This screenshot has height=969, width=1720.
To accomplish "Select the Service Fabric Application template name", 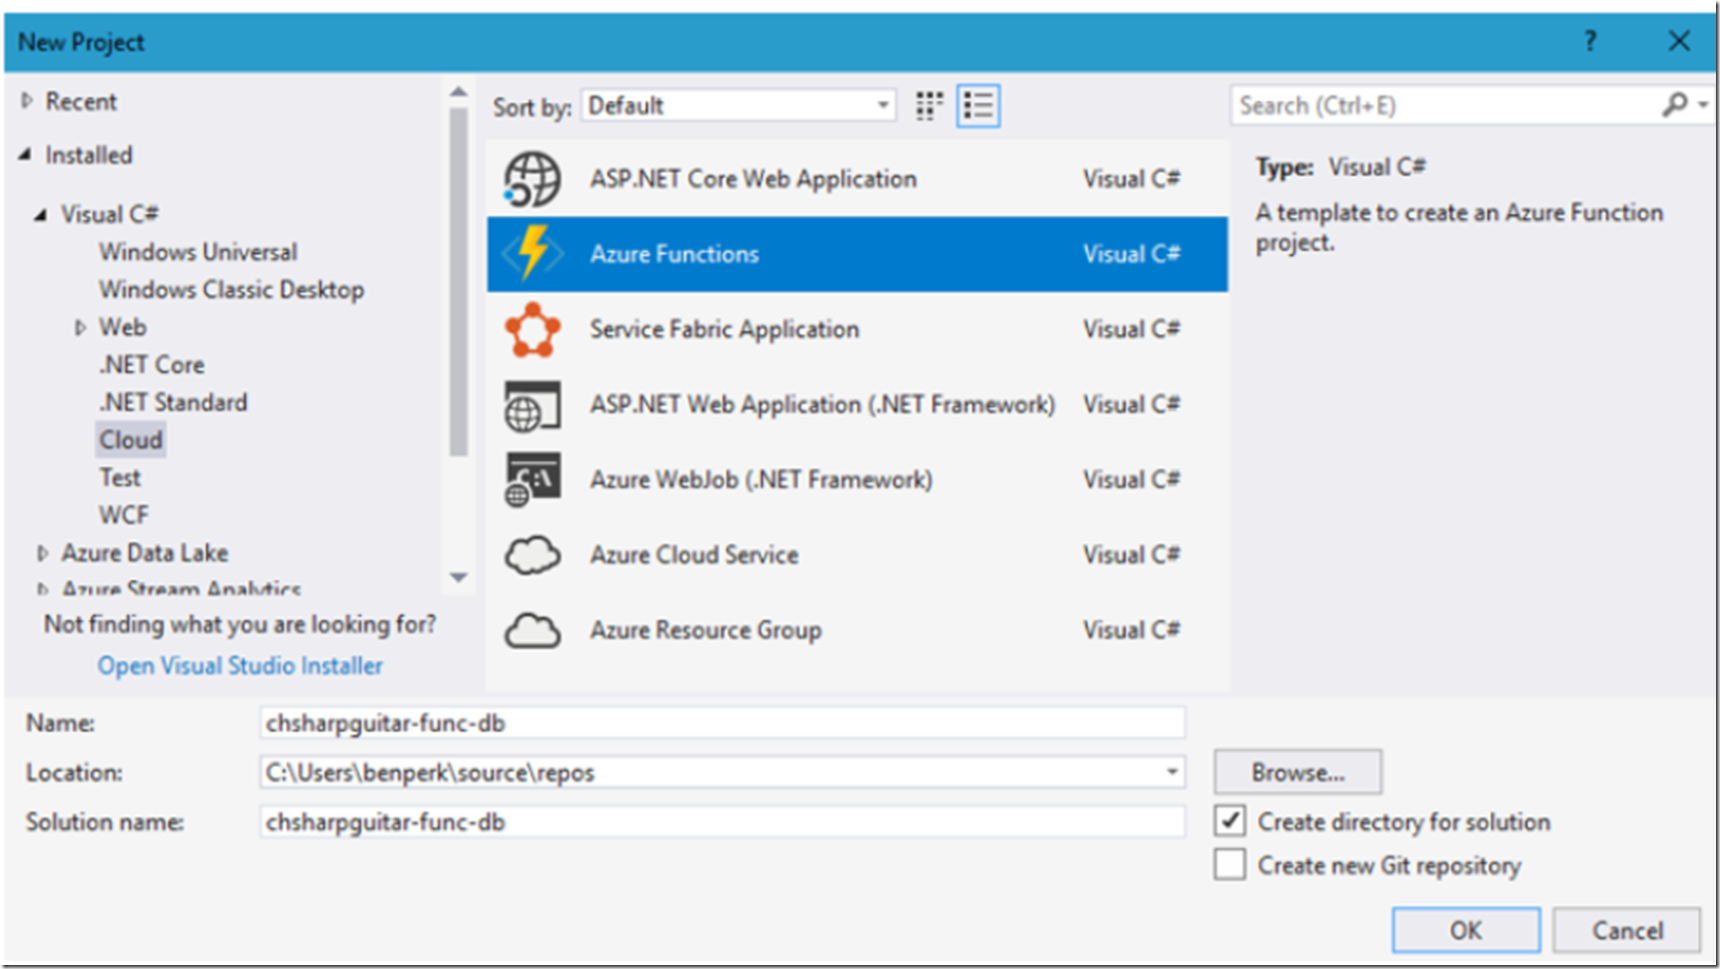I will [x=724, y=330].
